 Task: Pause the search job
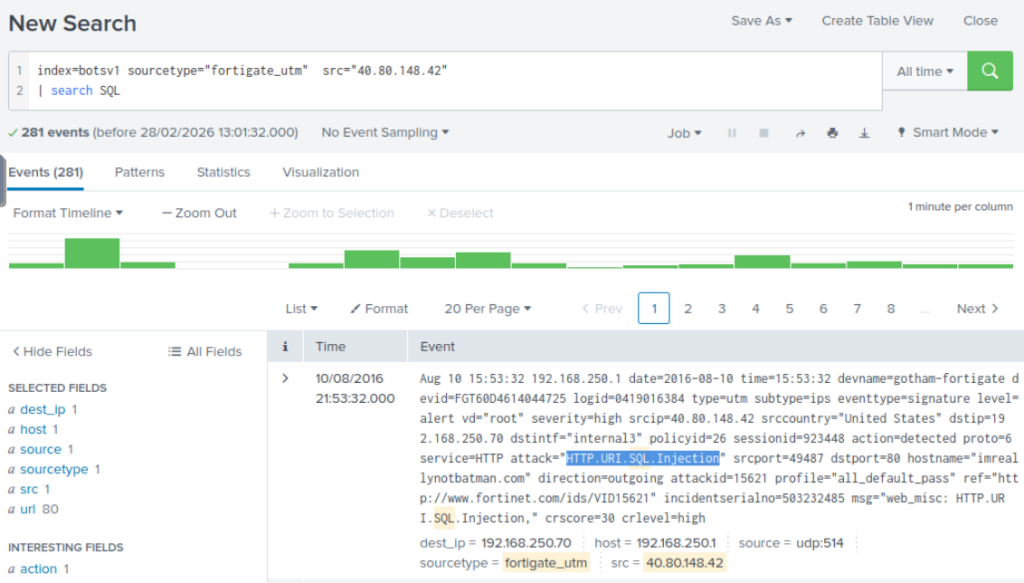tap(732, 133)
